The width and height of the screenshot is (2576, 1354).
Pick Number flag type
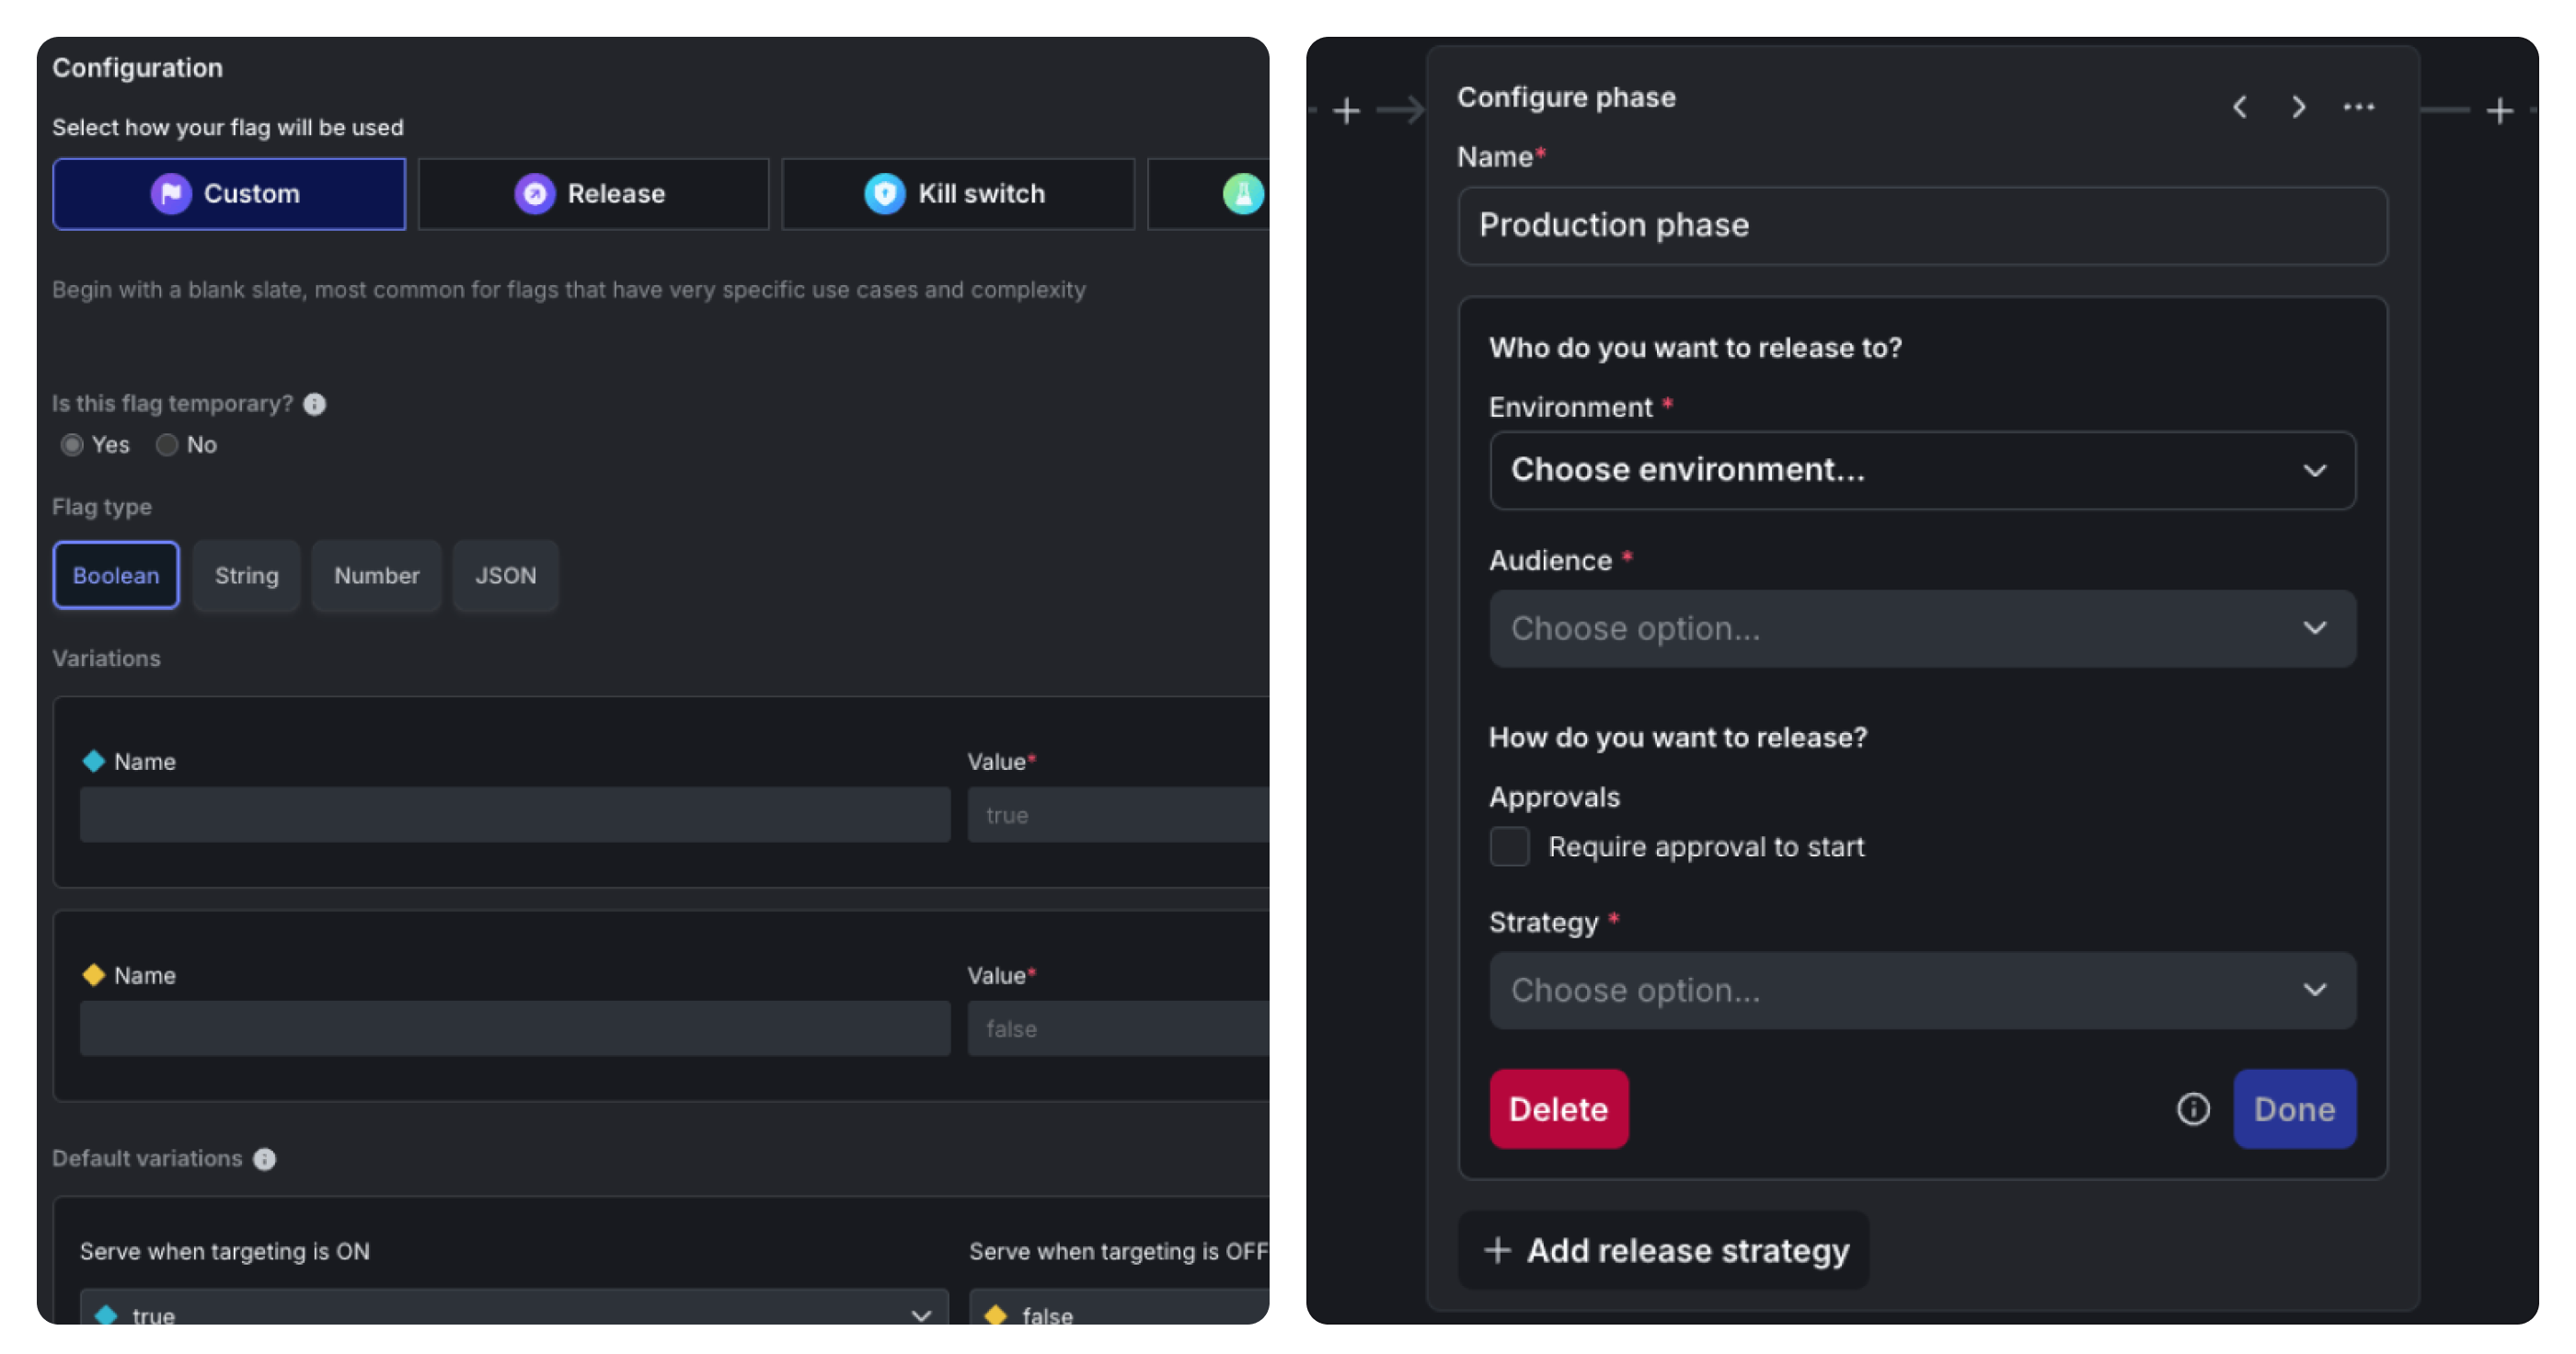376,576
